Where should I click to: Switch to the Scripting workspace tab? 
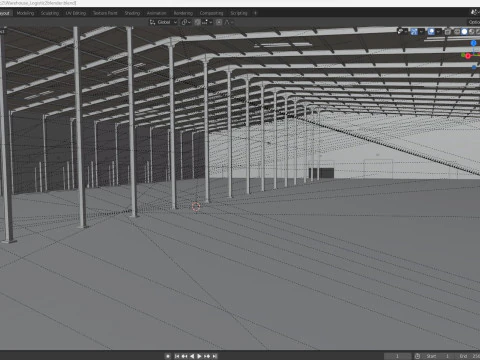coord(239,13)
